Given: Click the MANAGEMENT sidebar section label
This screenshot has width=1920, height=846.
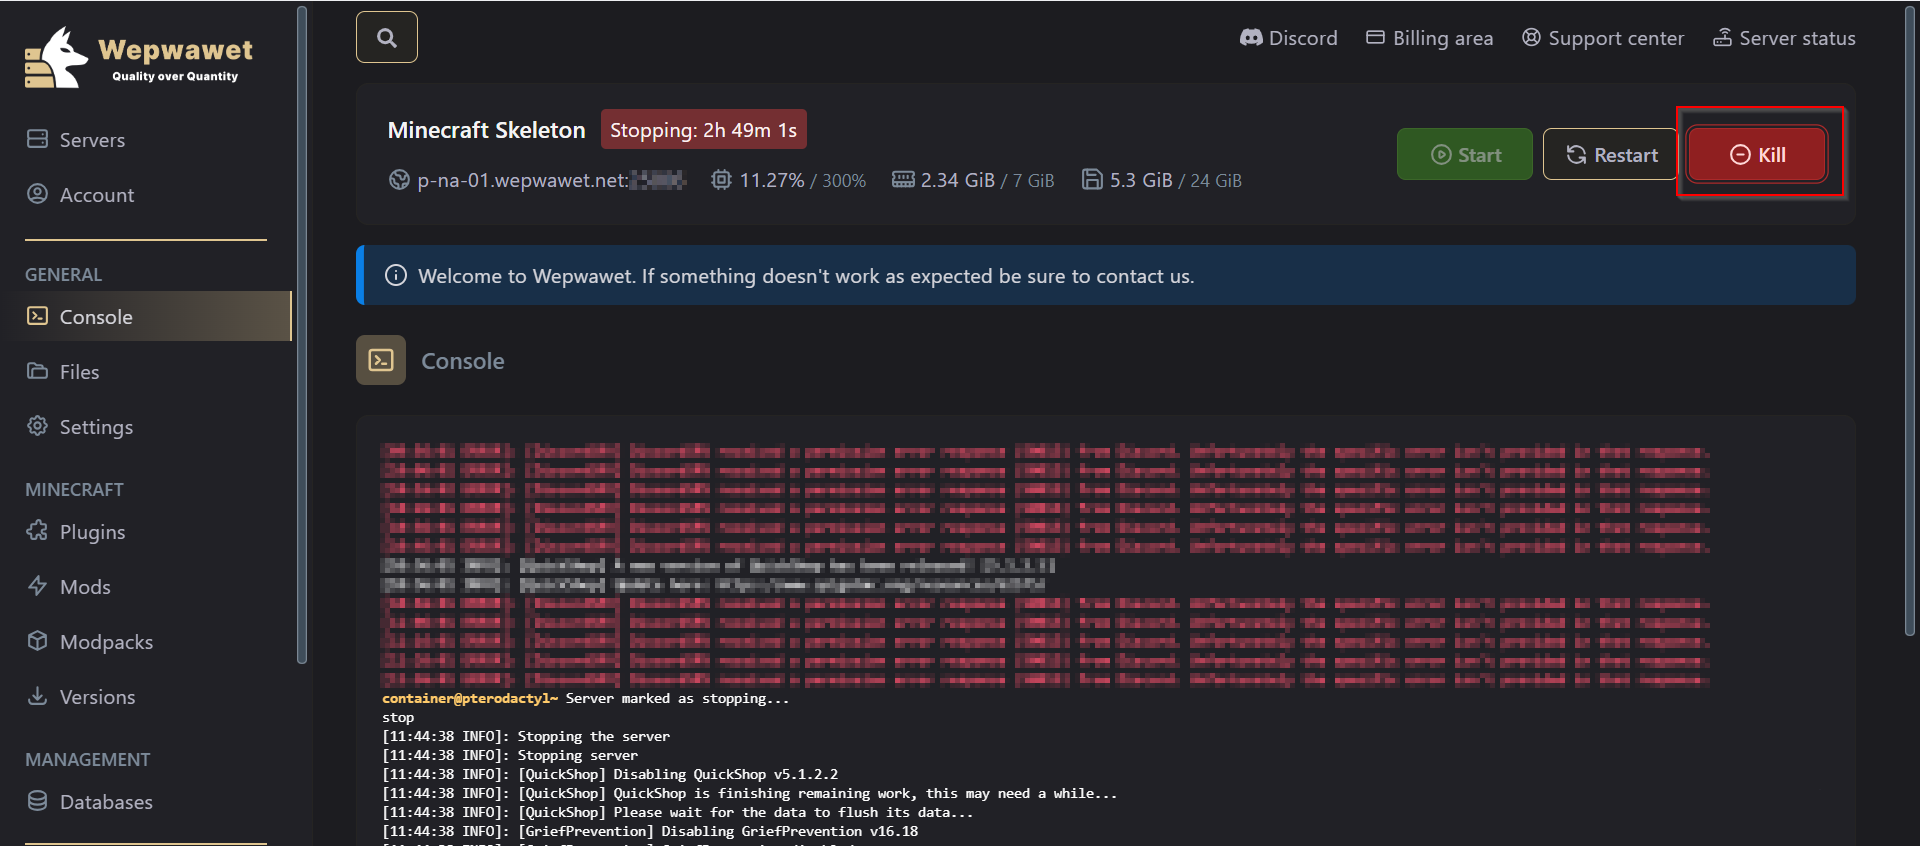Looking at the screenshot, I should tap(87, 760).
